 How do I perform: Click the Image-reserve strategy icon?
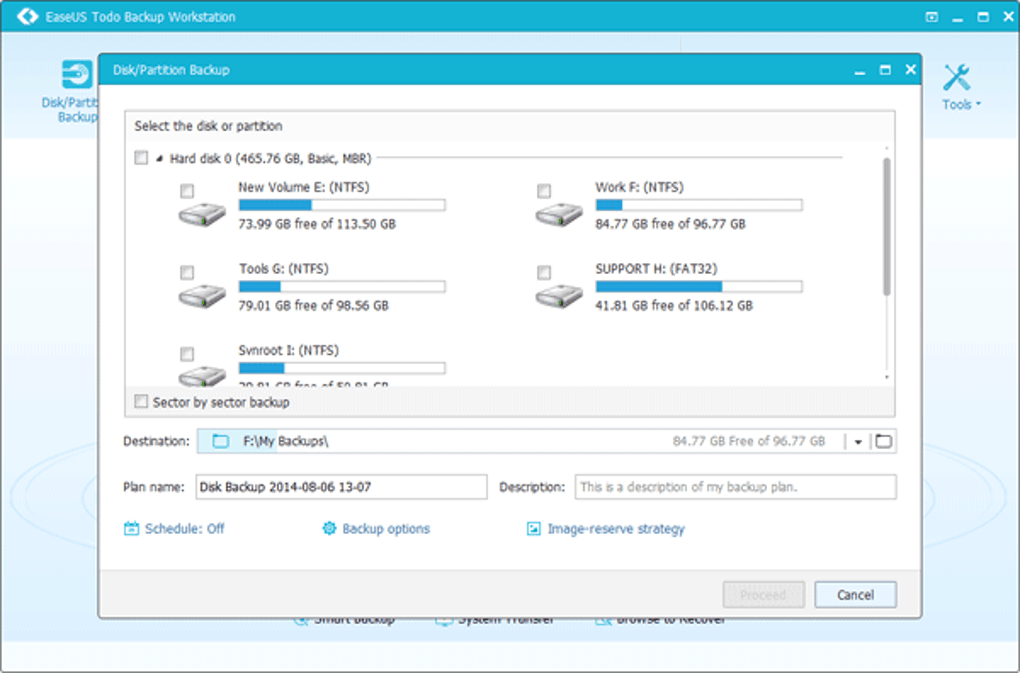tap(533, 529)
